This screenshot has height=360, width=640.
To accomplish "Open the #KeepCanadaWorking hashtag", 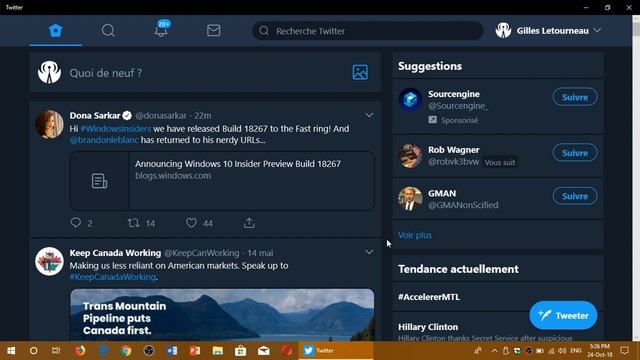I will click(113, 277).
